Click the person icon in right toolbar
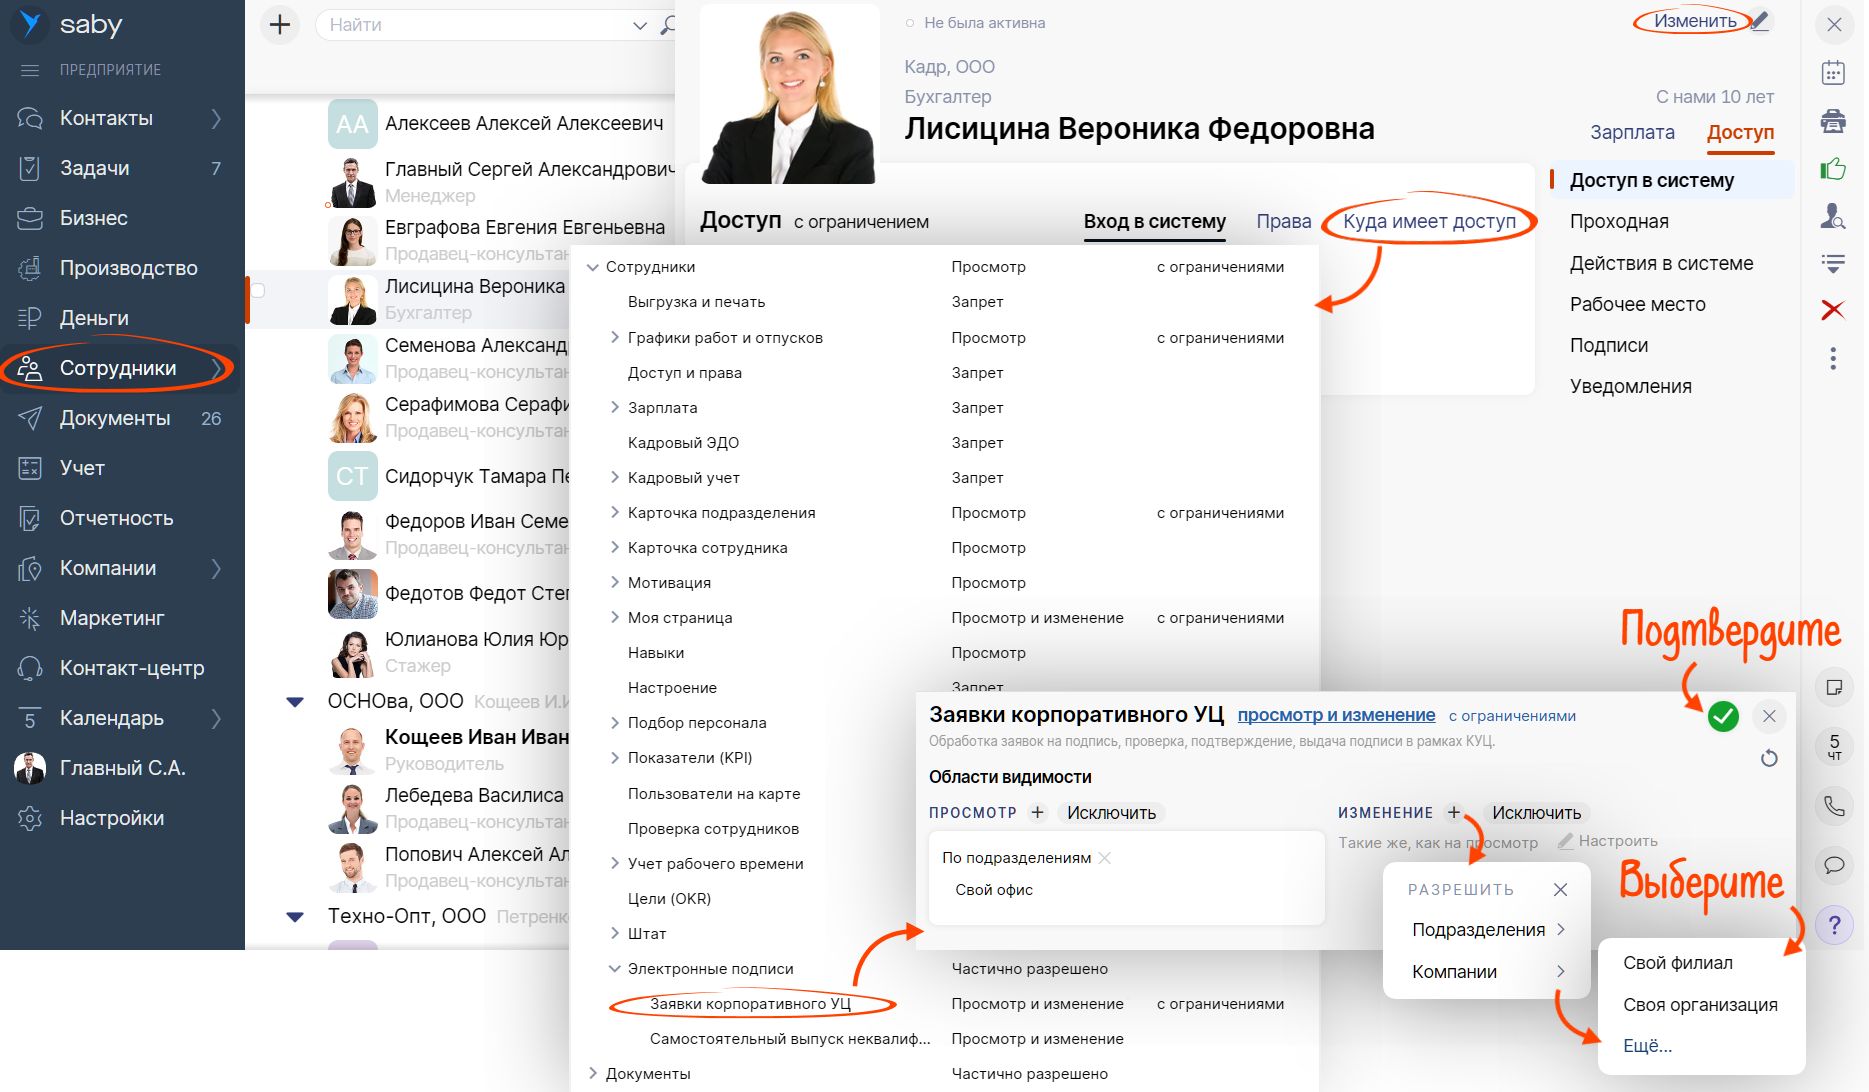 (x=1833, y=216)
